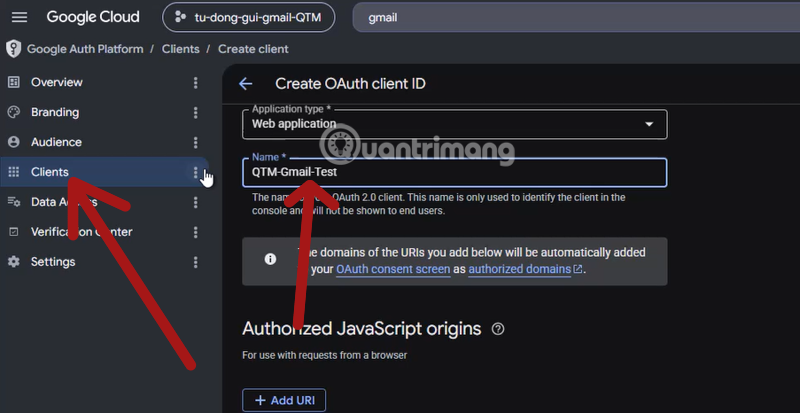Click the search box containing gmail
The height and width of the screenshot is (413, 800).
pos(577,17)
